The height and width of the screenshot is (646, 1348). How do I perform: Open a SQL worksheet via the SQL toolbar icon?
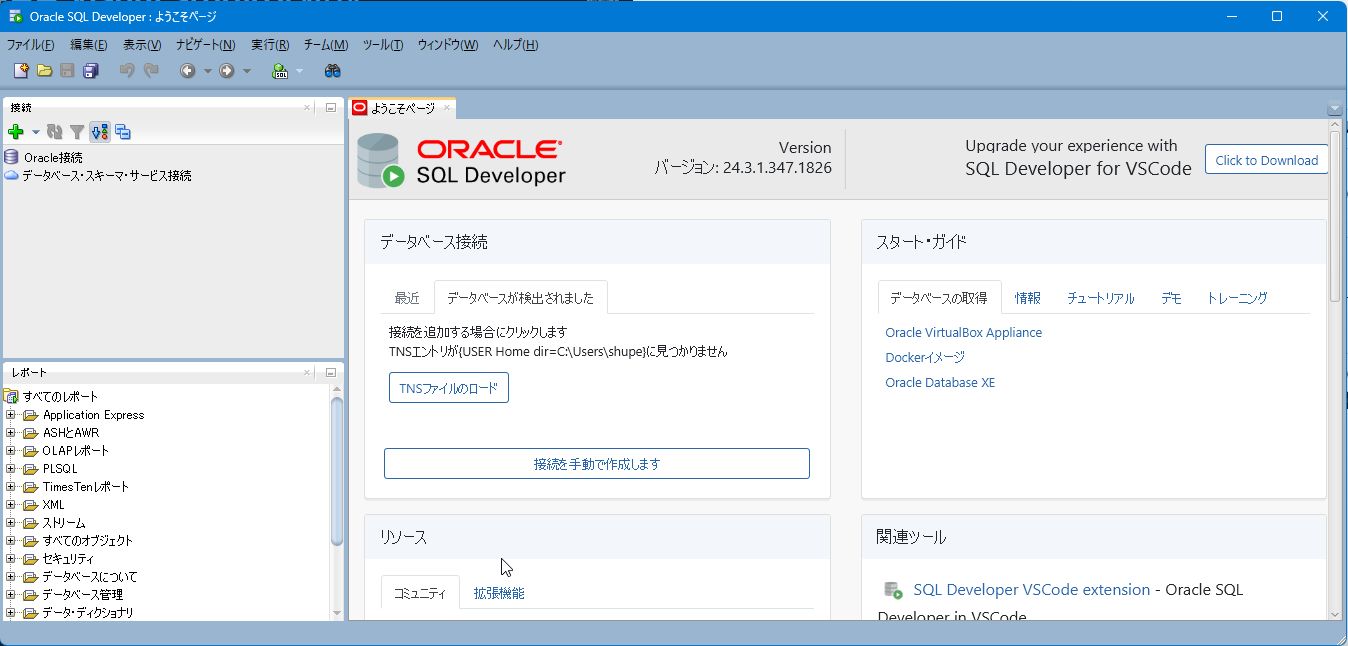(x=280, y=70)
